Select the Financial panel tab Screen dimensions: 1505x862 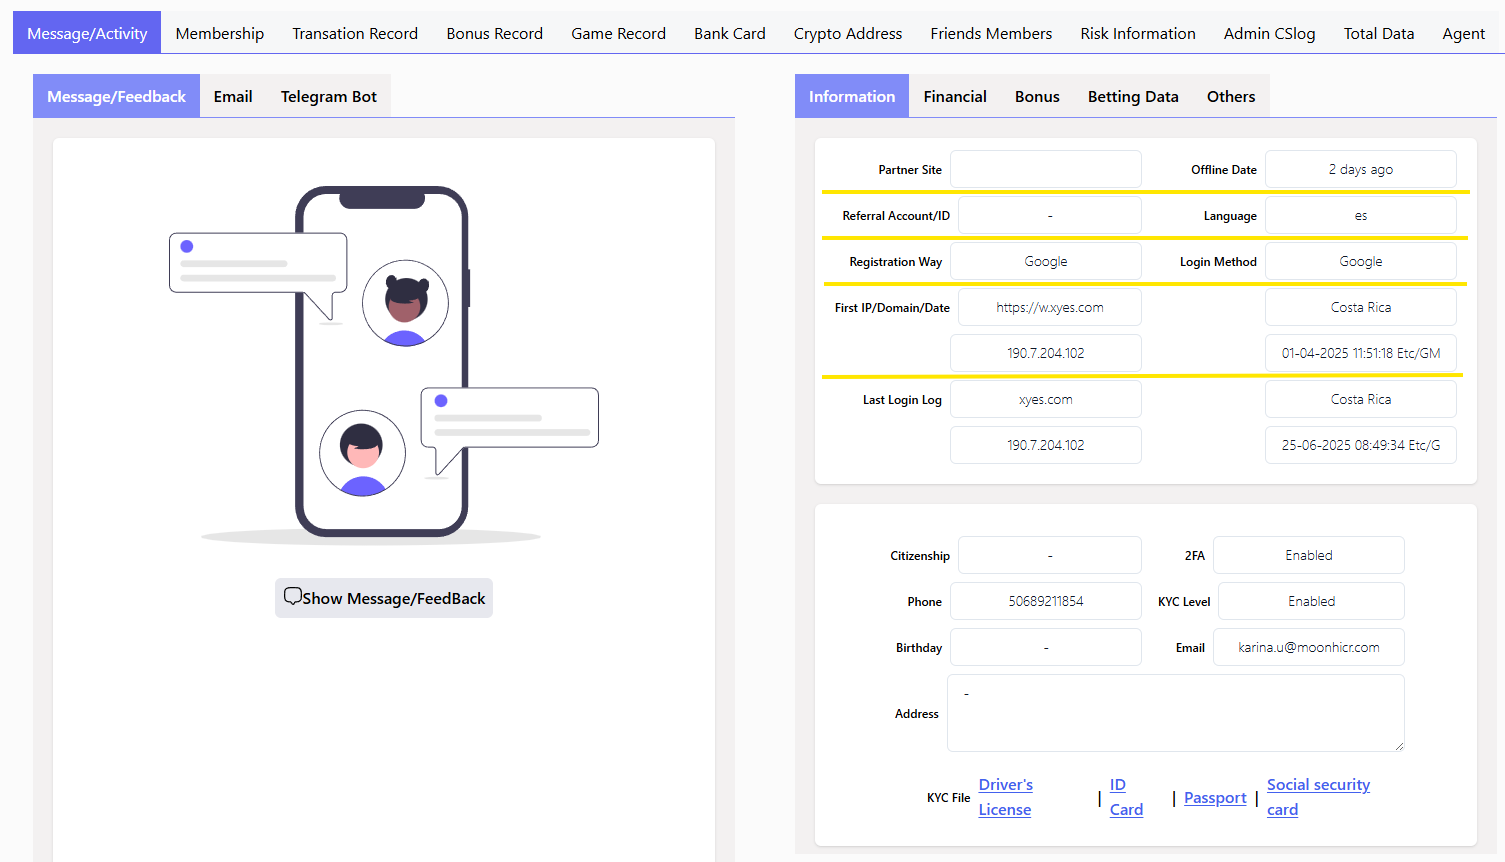[954, 96]
